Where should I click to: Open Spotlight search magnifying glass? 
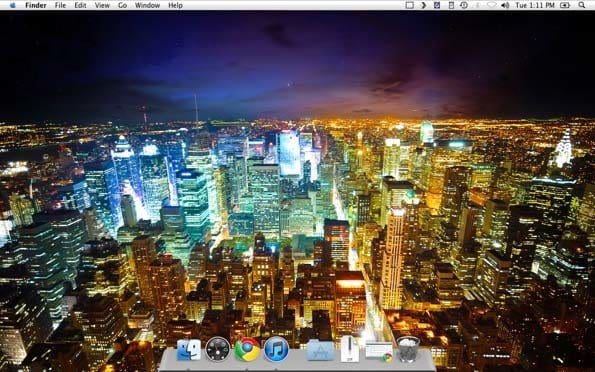click(582, 5)
